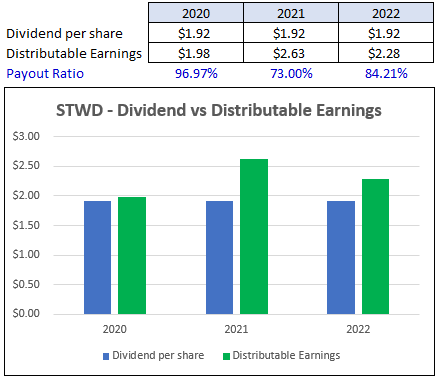Click the $0.50 y-axis label
Screen dimensions: 436x378
point(26,284)
